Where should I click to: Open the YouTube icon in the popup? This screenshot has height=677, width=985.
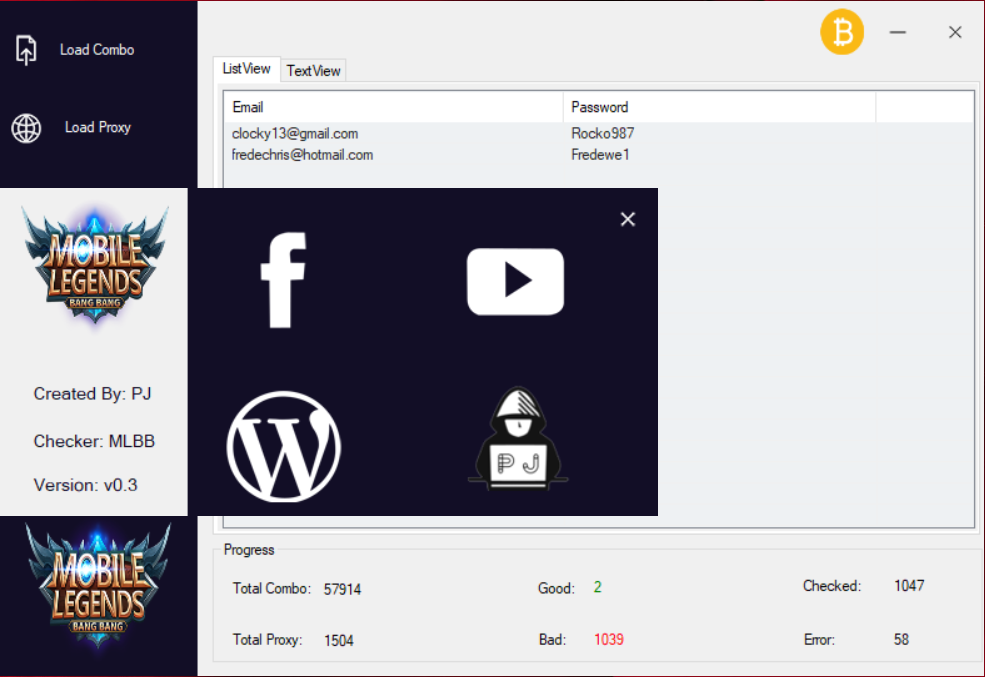coord(515,281)
